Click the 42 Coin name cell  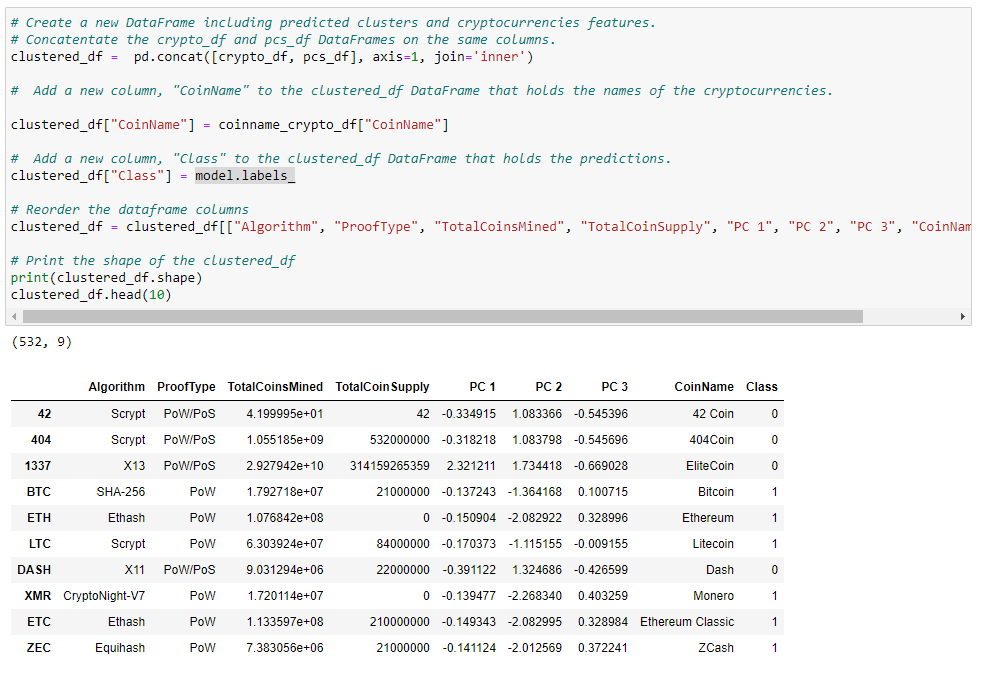coord(713,414)
